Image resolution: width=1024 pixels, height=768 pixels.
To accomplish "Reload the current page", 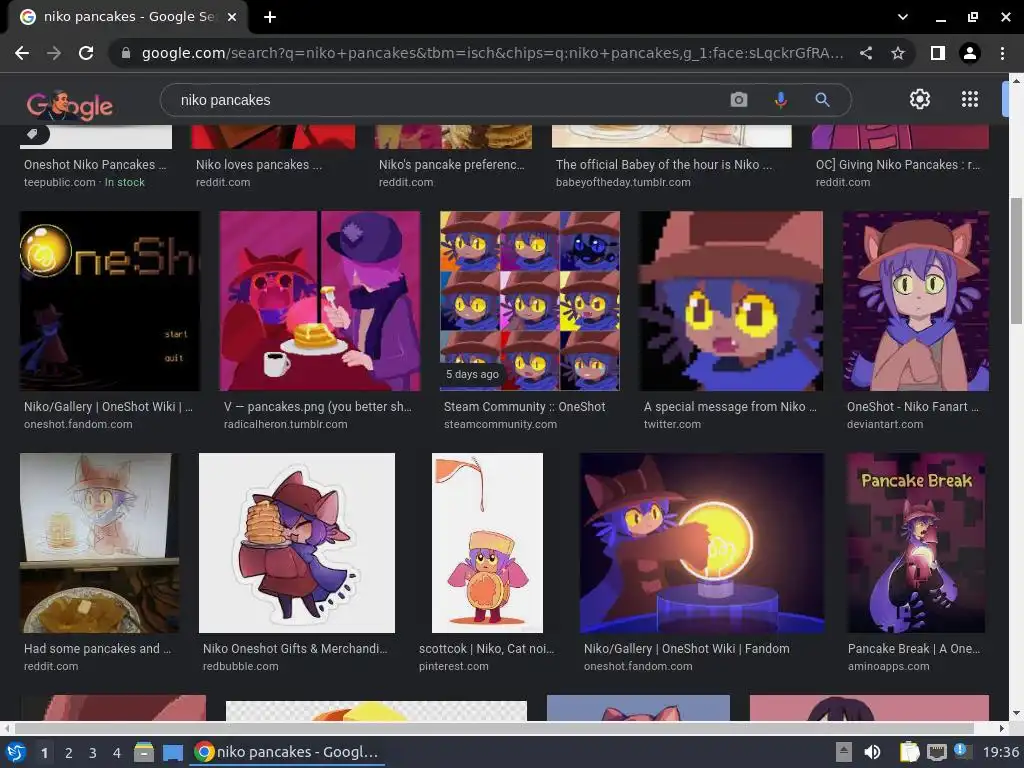I will [x=86, y=53].
